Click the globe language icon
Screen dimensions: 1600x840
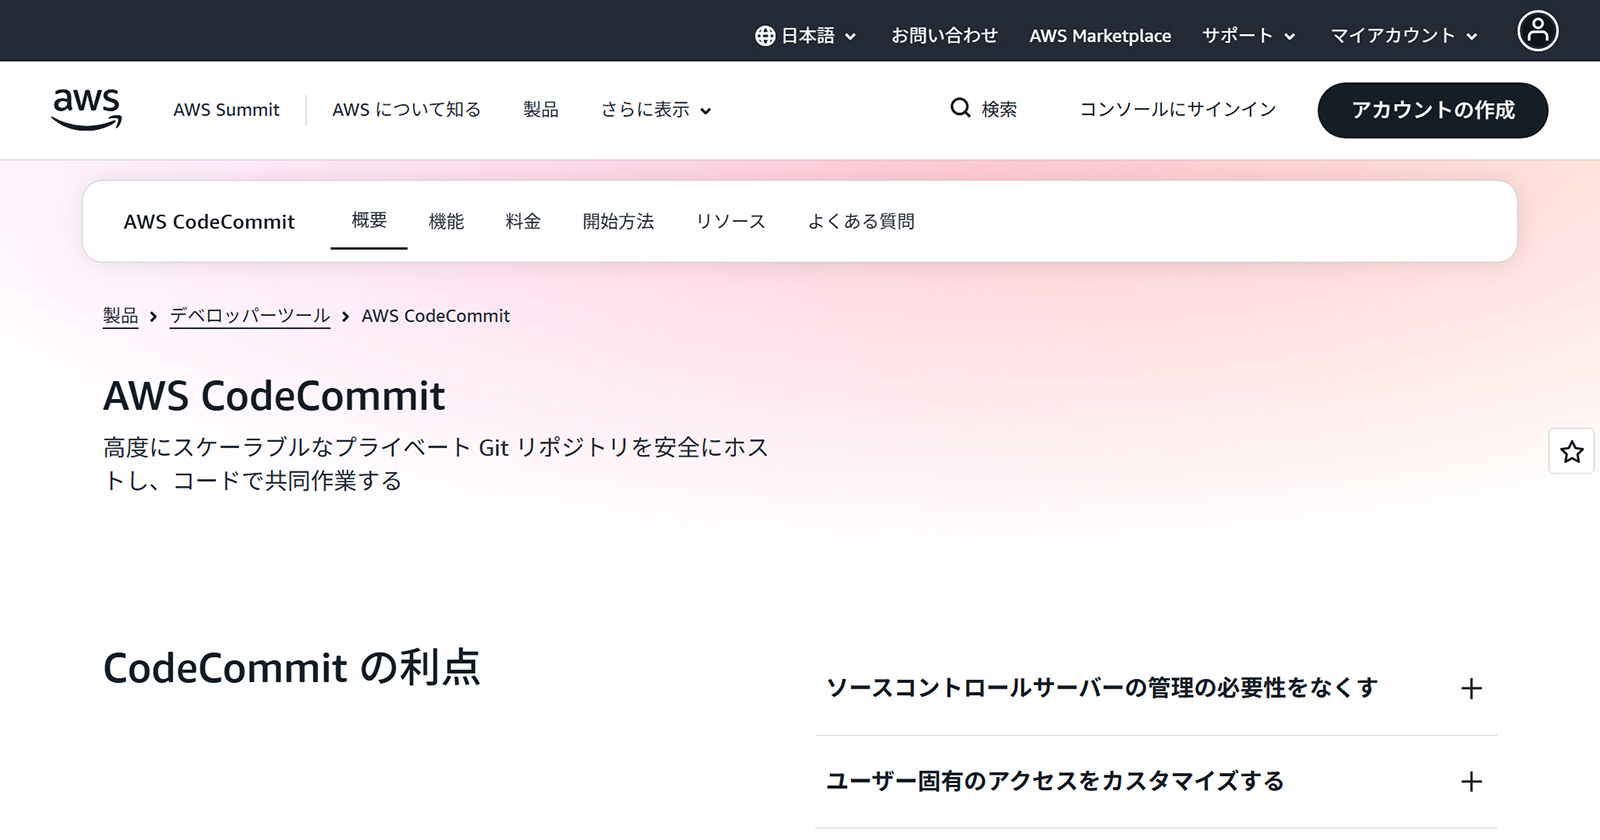click(x=765, y=36)
